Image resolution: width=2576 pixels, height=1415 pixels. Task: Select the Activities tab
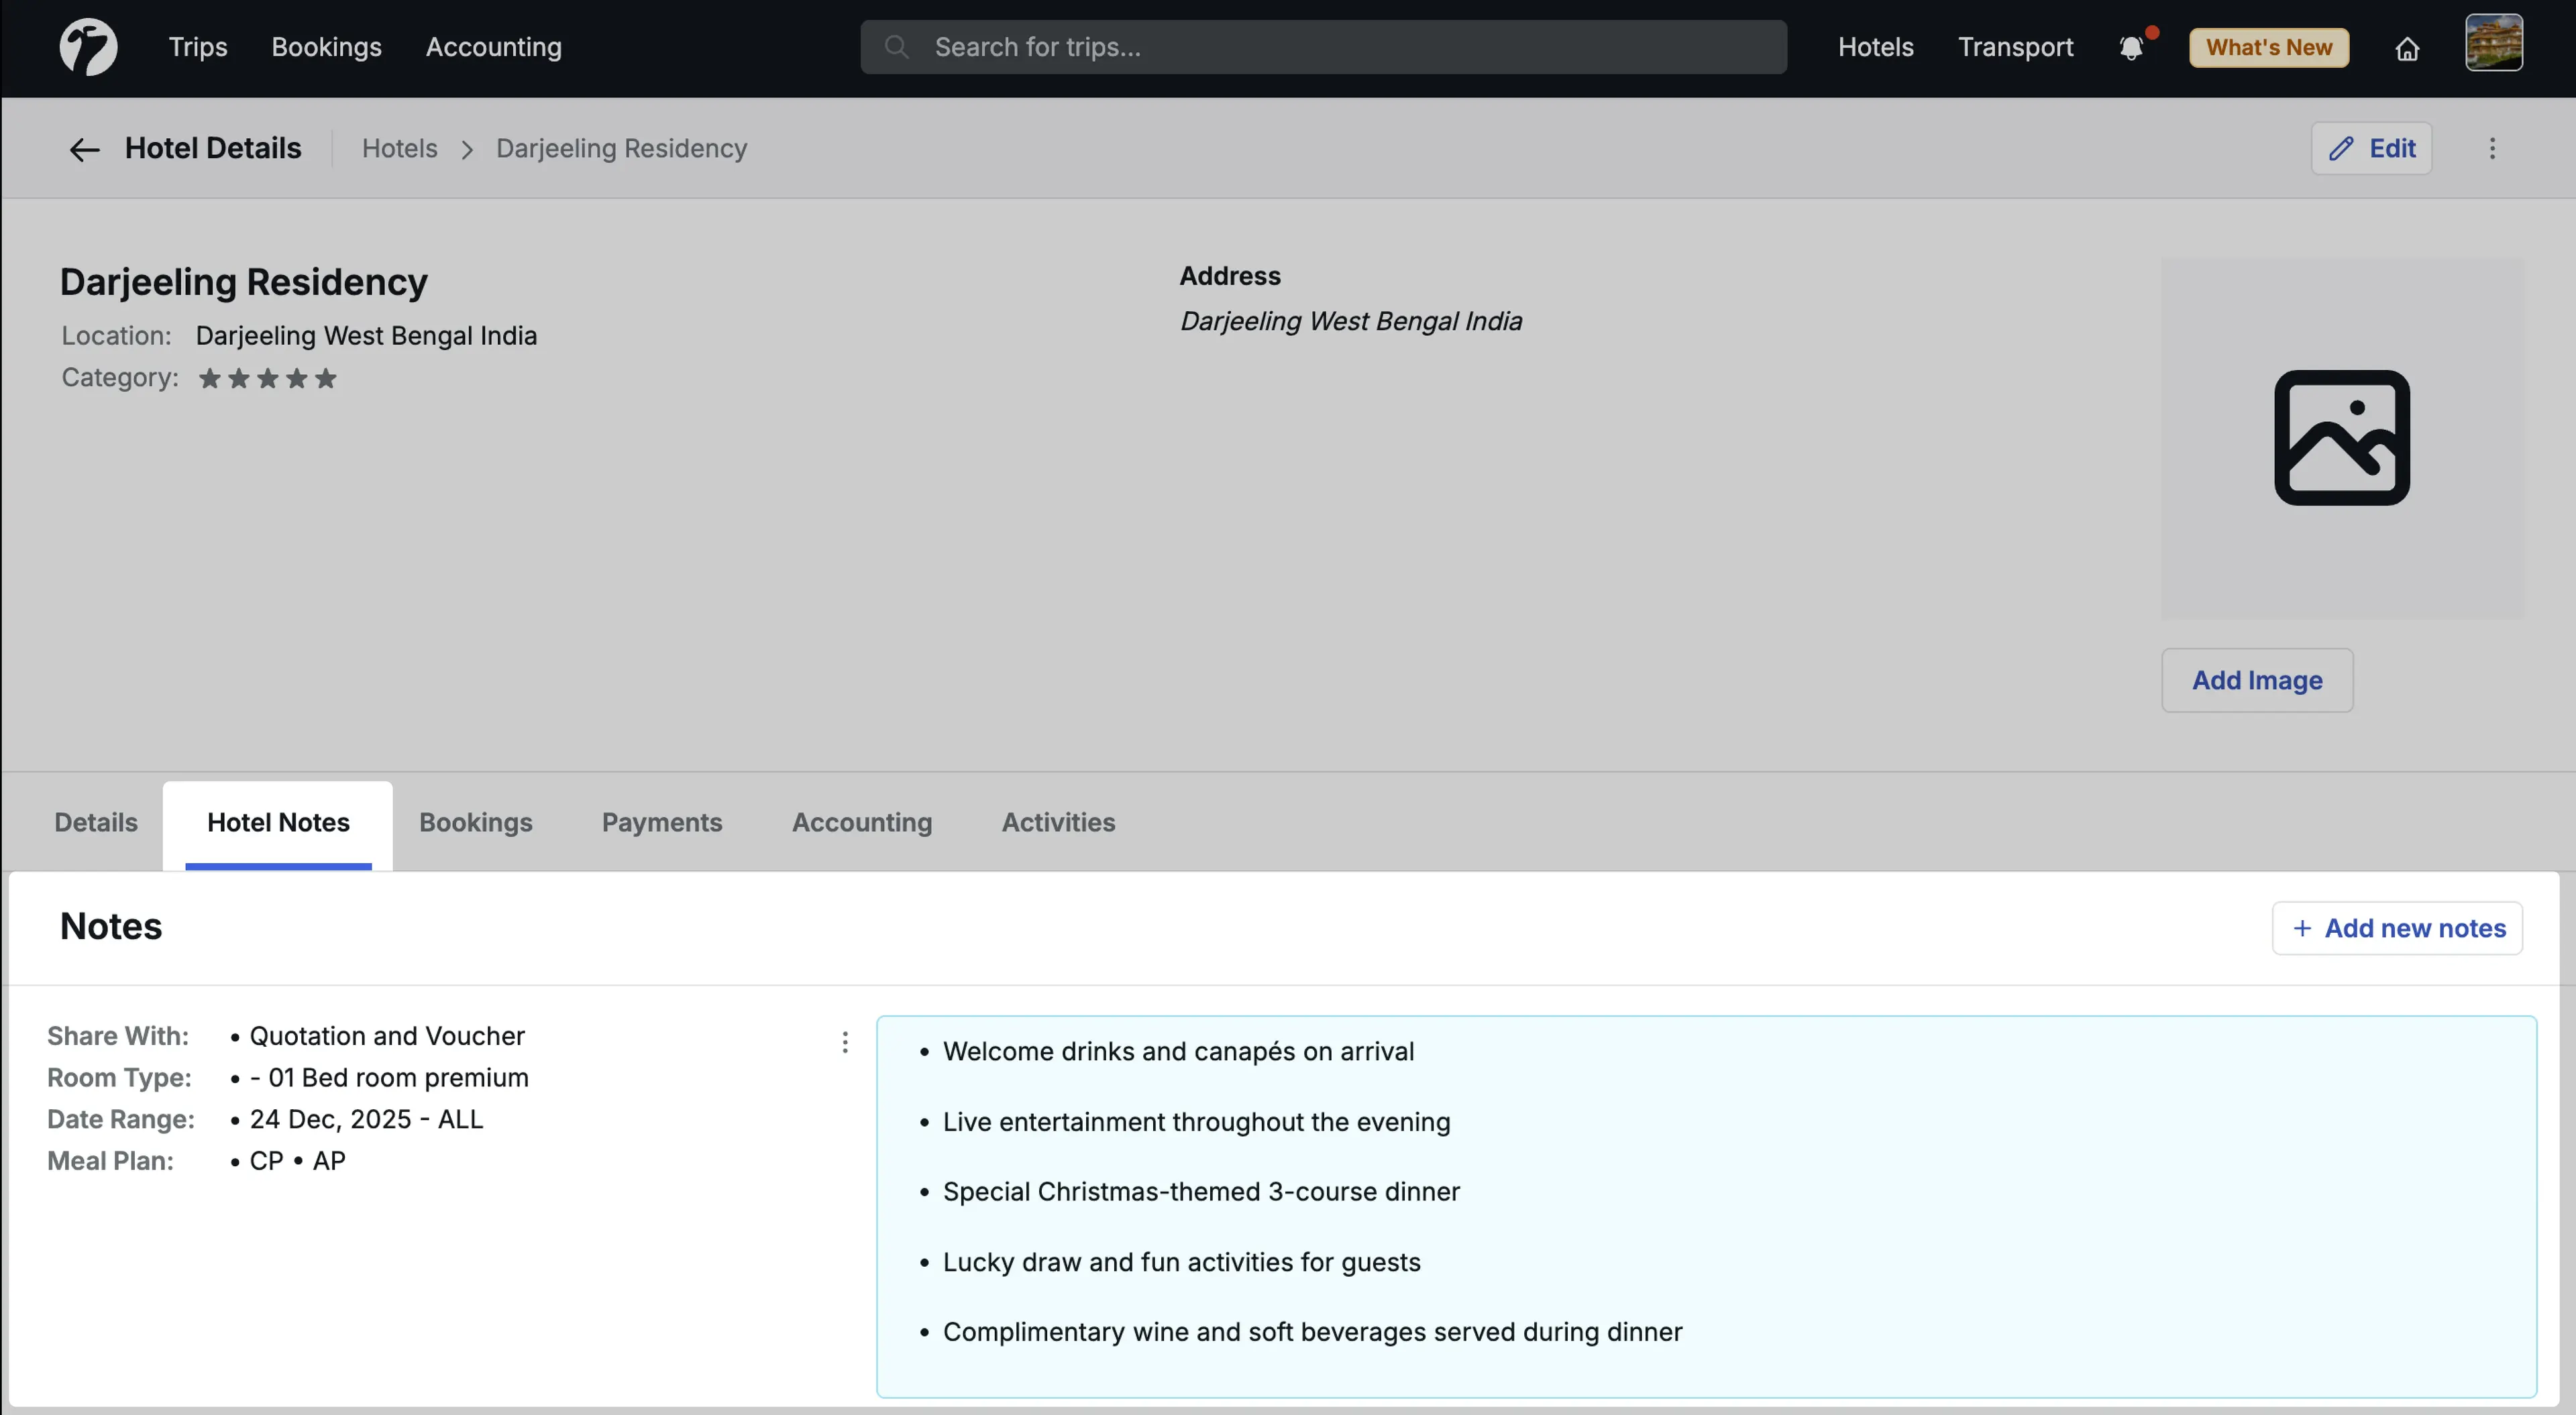click(1058, 822)
